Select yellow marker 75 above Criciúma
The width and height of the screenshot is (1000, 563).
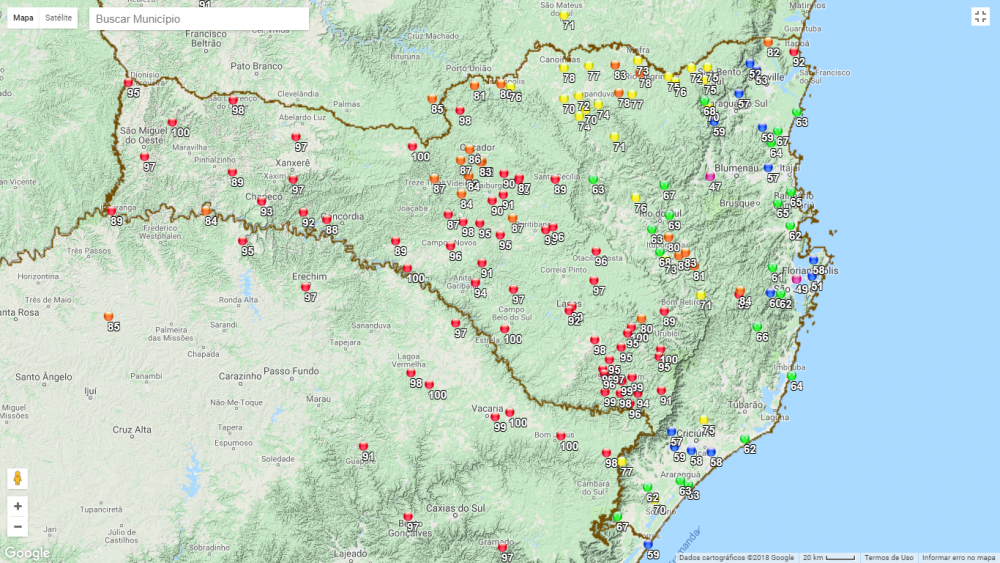[704, 421]
